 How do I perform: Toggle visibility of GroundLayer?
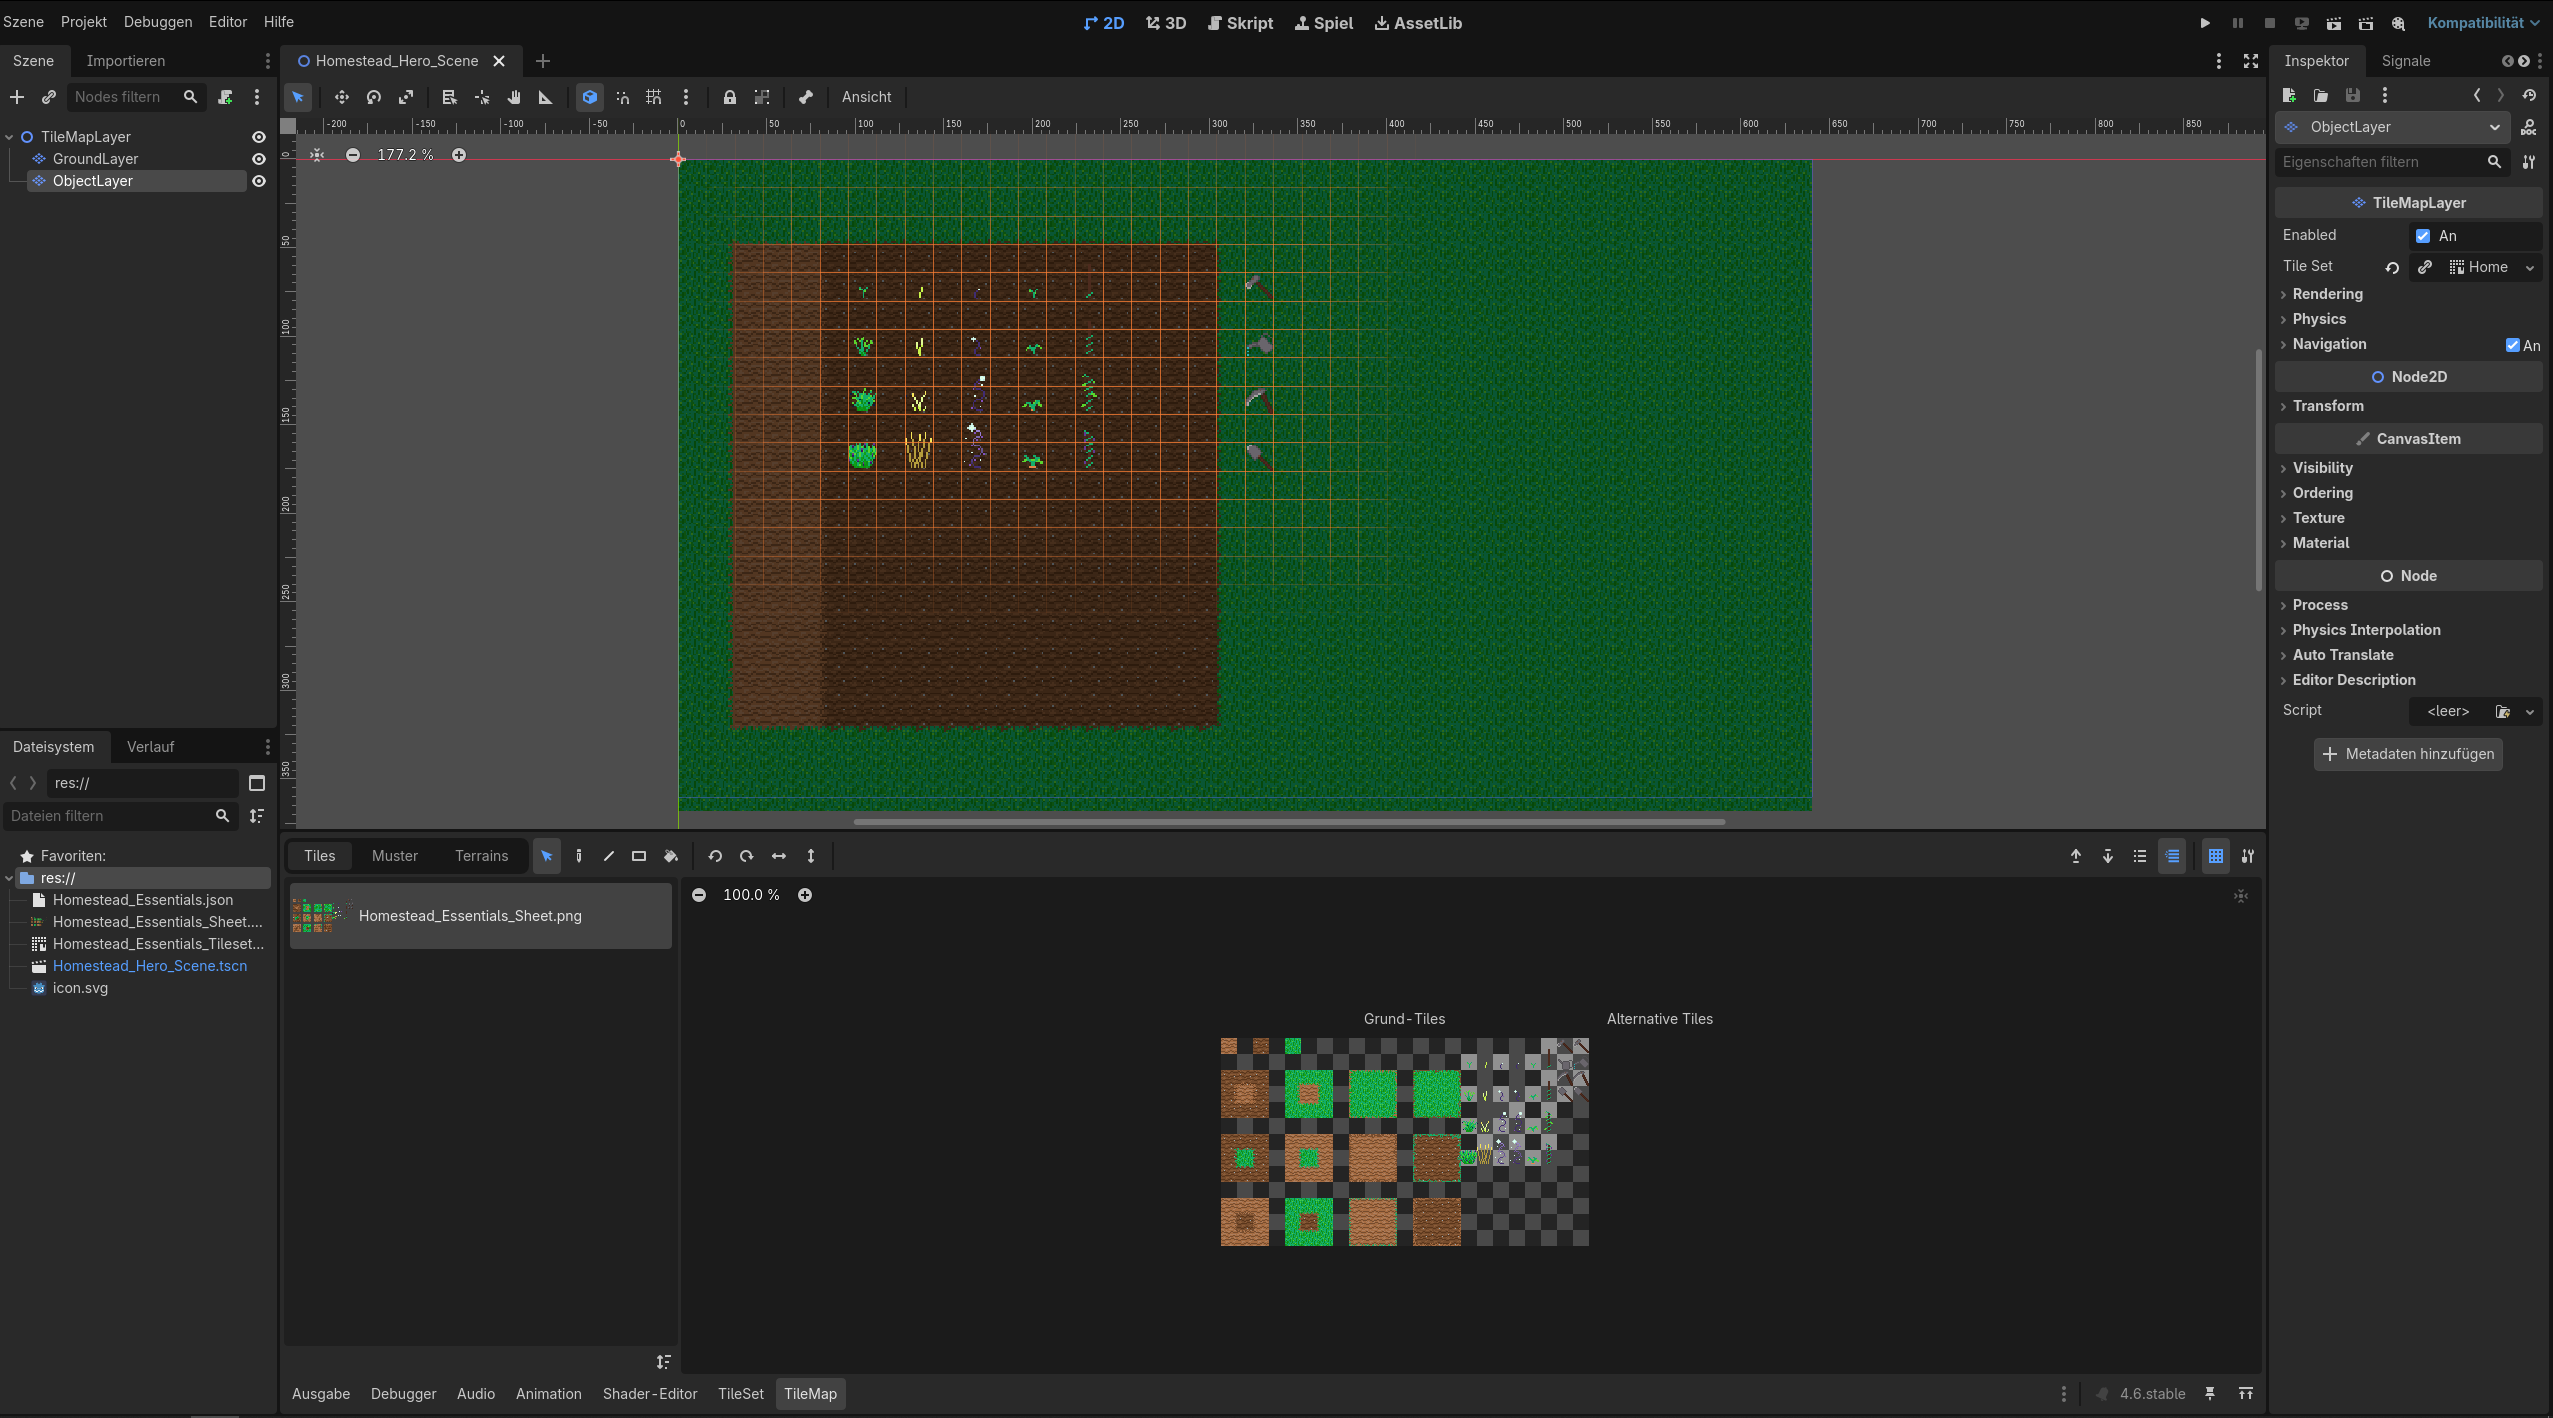tap(259, 159)
